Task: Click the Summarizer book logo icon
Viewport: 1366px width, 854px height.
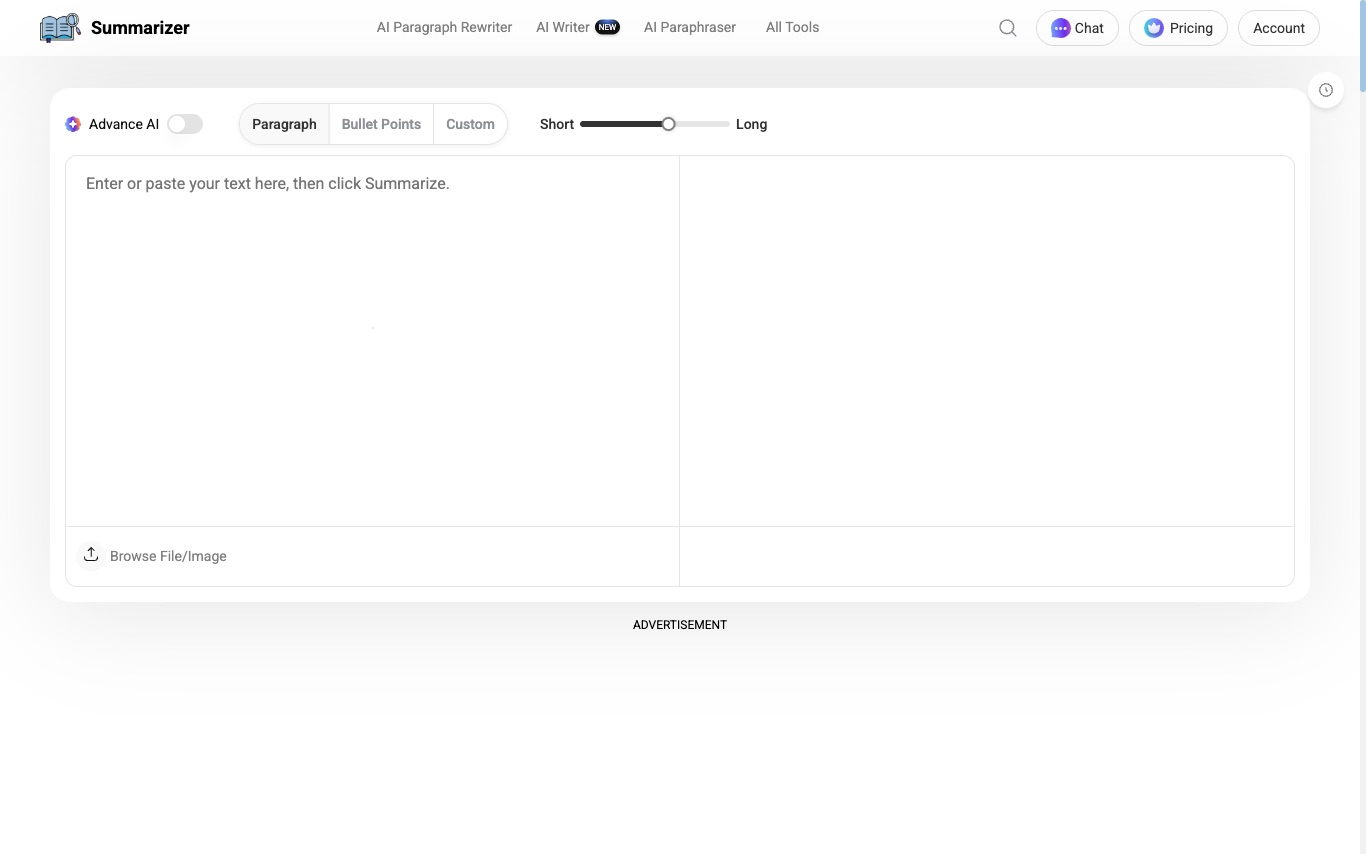Action: coord(60,28)
